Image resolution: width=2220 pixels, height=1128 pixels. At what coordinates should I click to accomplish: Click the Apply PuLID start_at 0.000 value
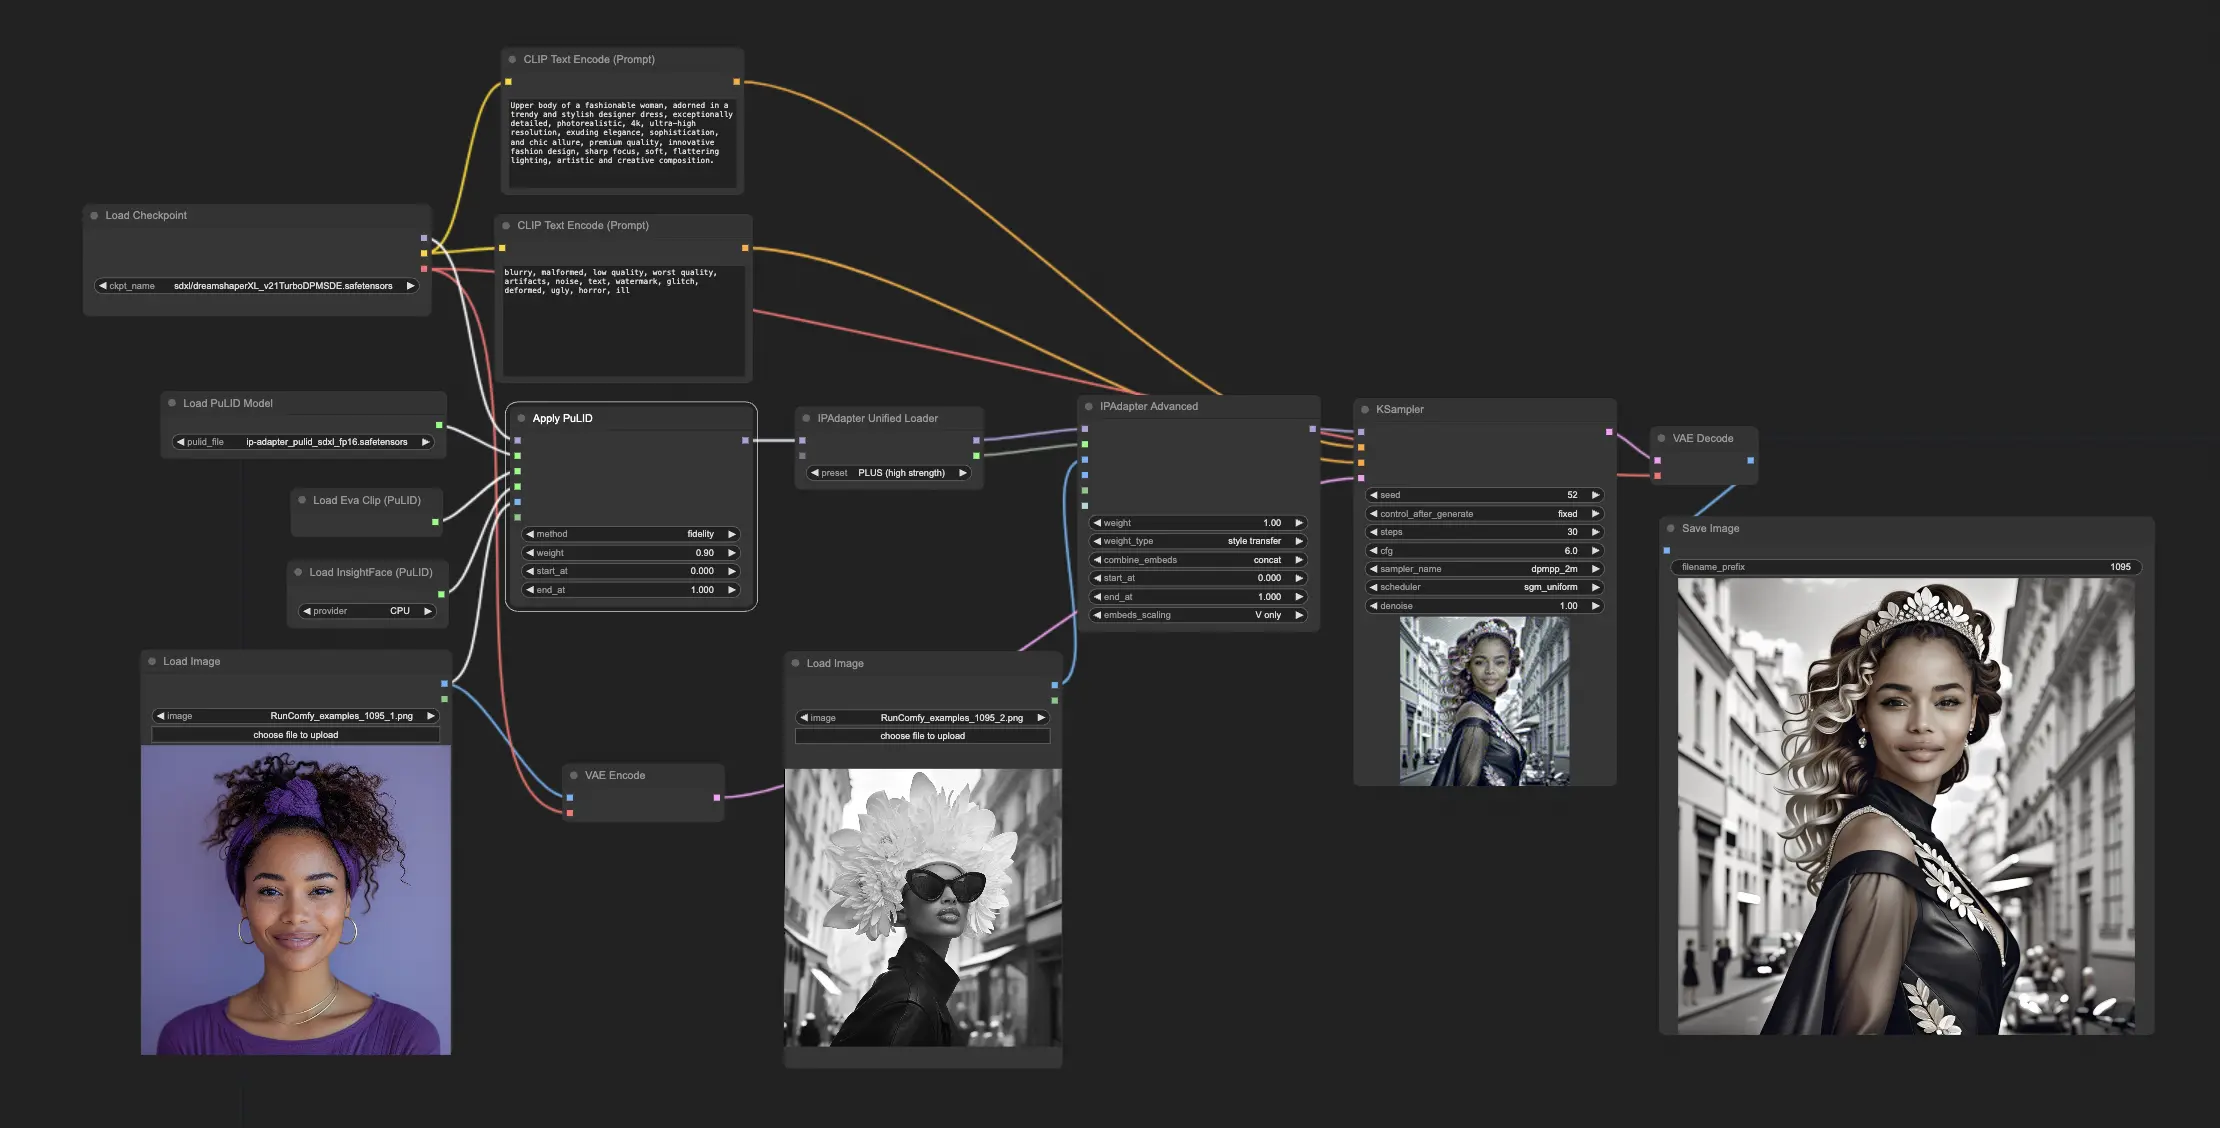pos(702,571)
